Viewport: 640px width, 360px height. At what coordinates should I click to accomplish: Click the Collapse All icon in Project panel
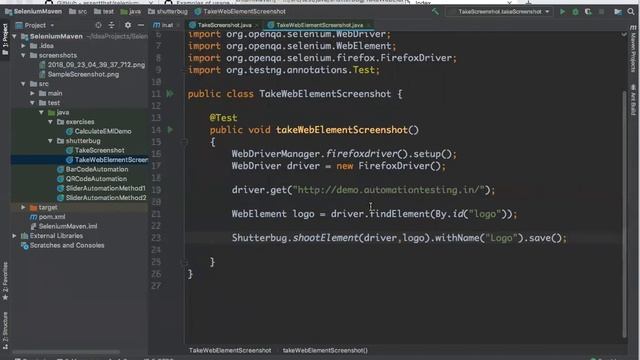(111, 25)
